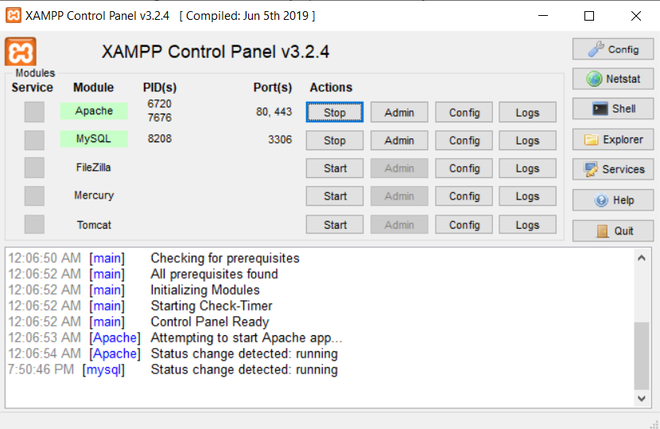Image resolution: width=660 pixels, height=429 pixels.
Task: View the MySQL Logs
Action: 527,140
